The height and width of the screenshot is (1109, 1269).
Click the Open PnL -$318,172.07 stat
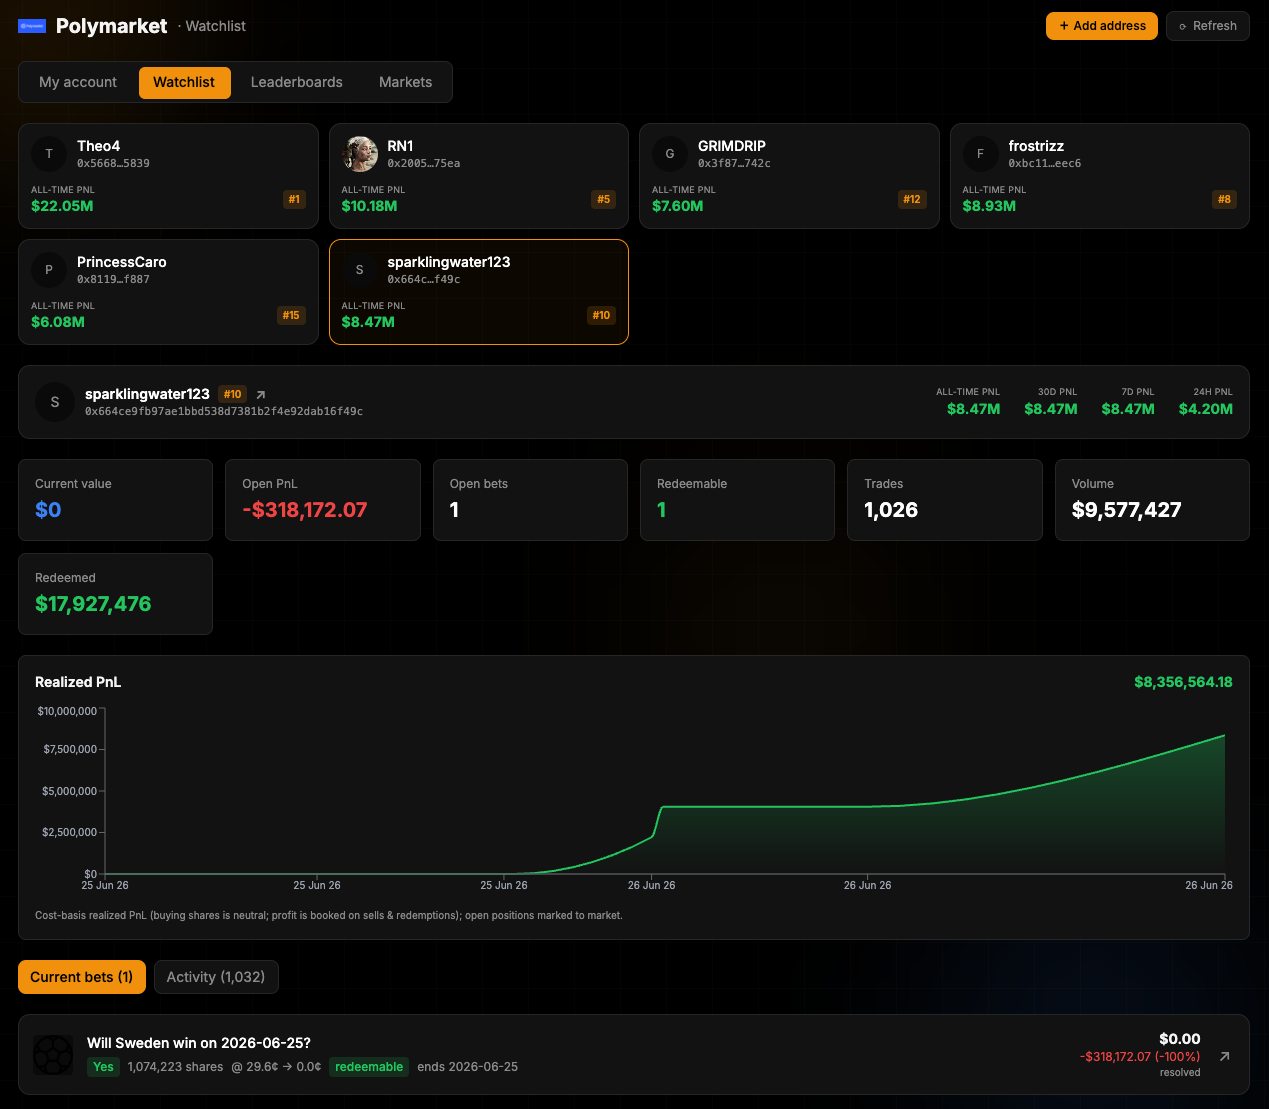click(323, 500)
